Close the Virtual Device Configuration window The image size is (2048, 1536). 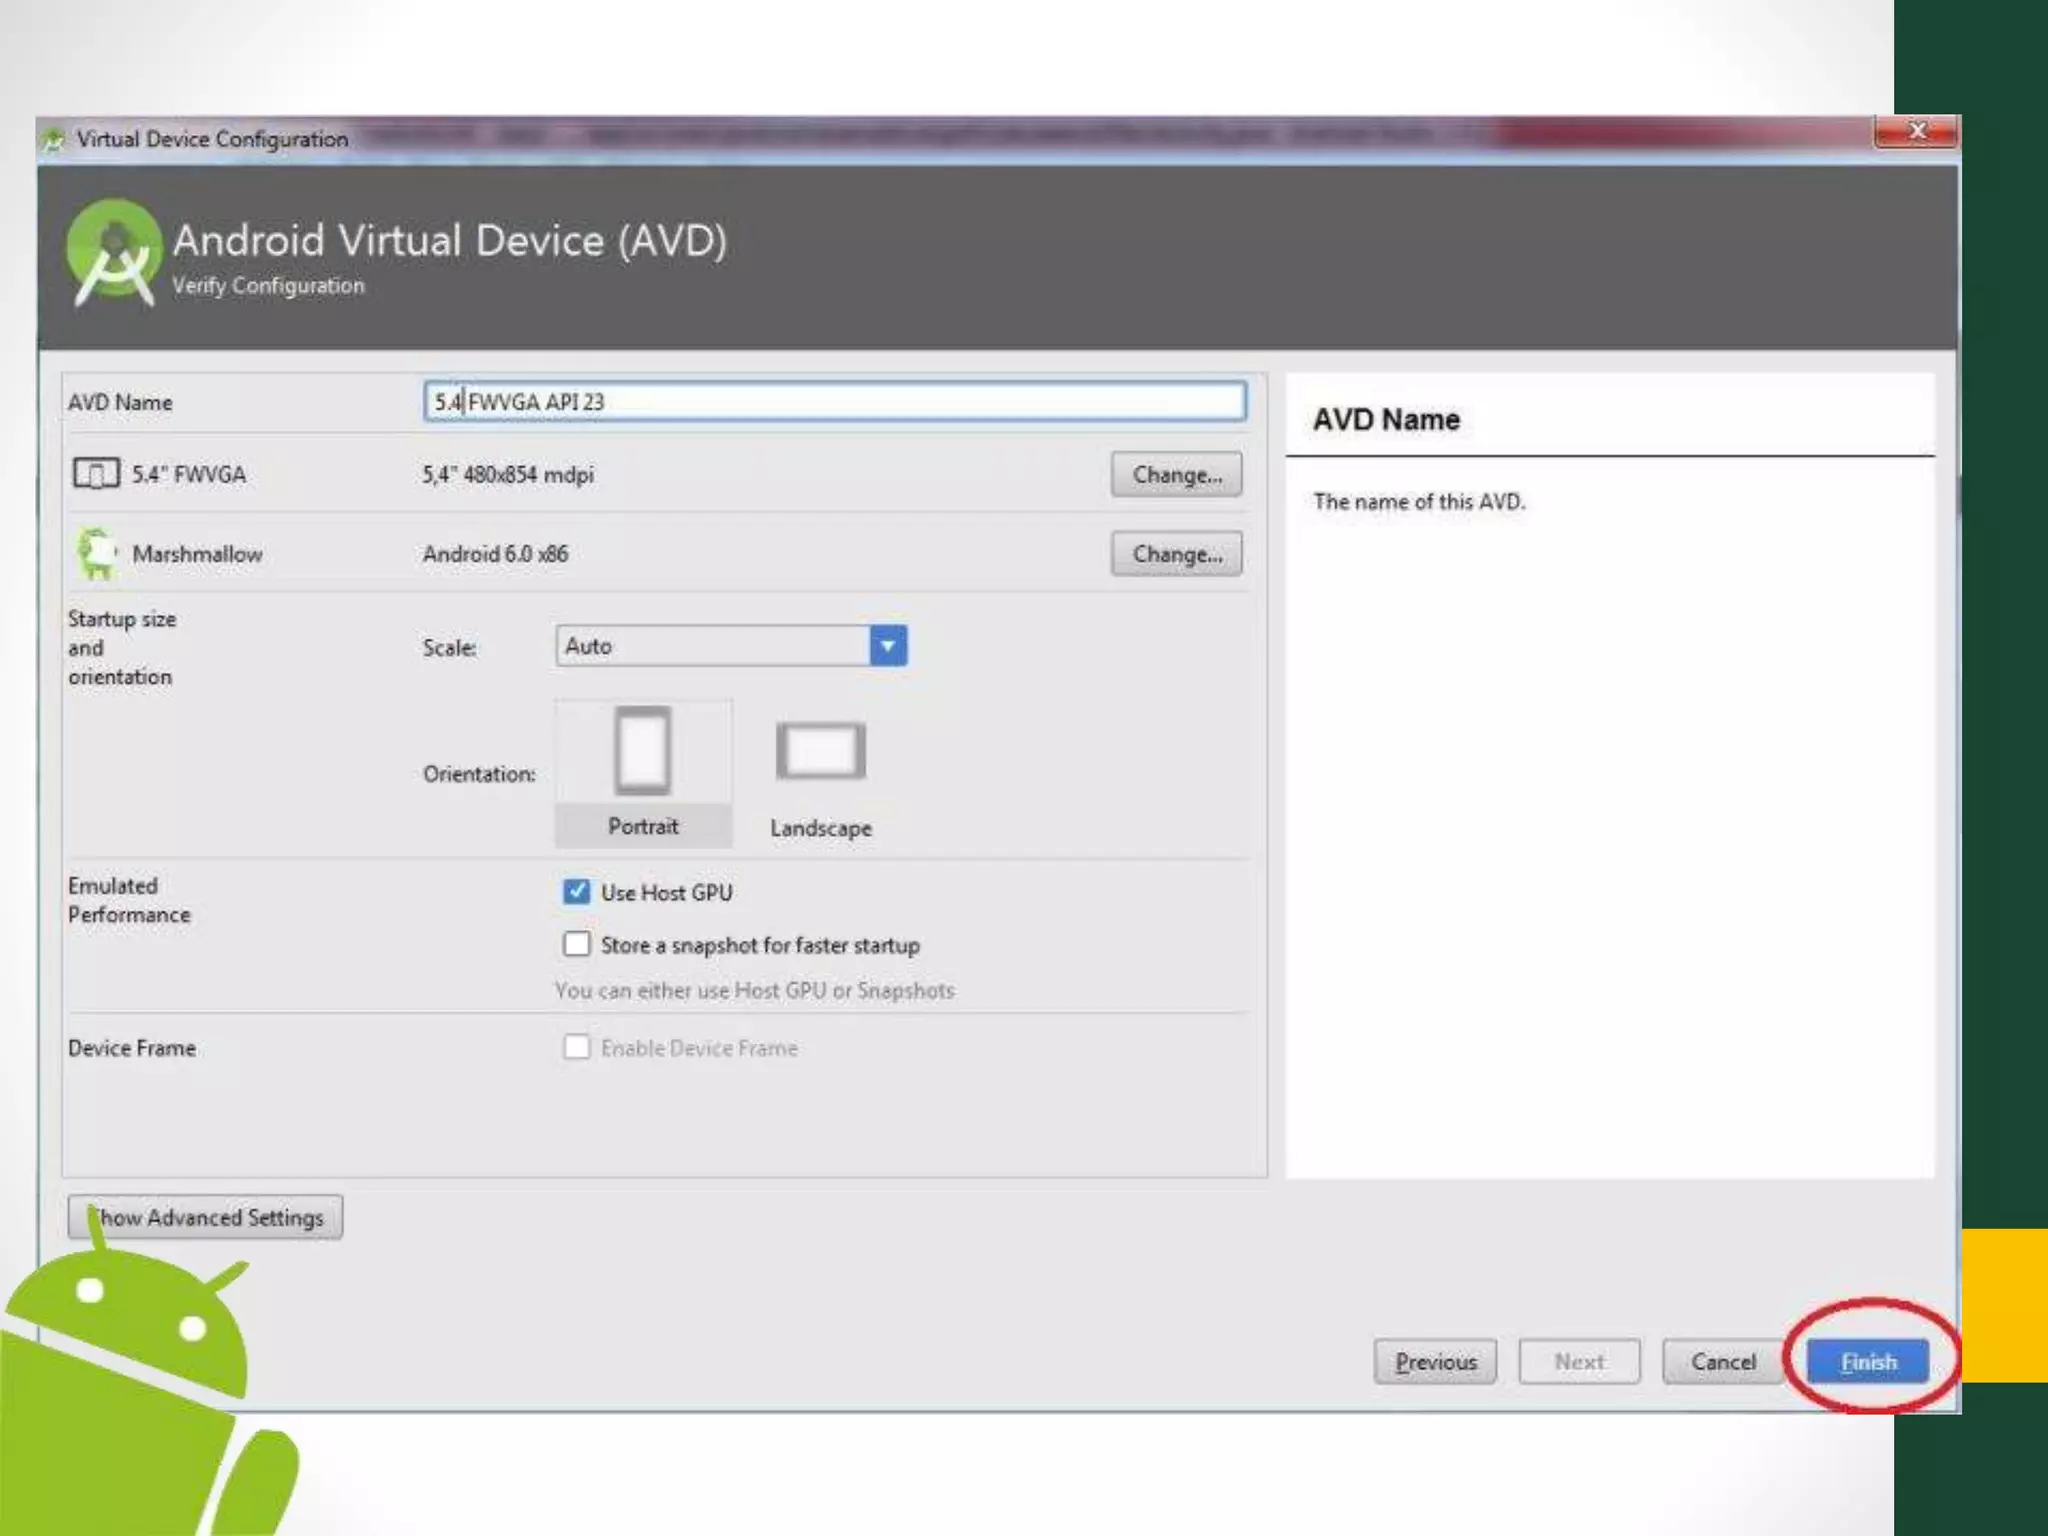click(x=1916, y=132)
